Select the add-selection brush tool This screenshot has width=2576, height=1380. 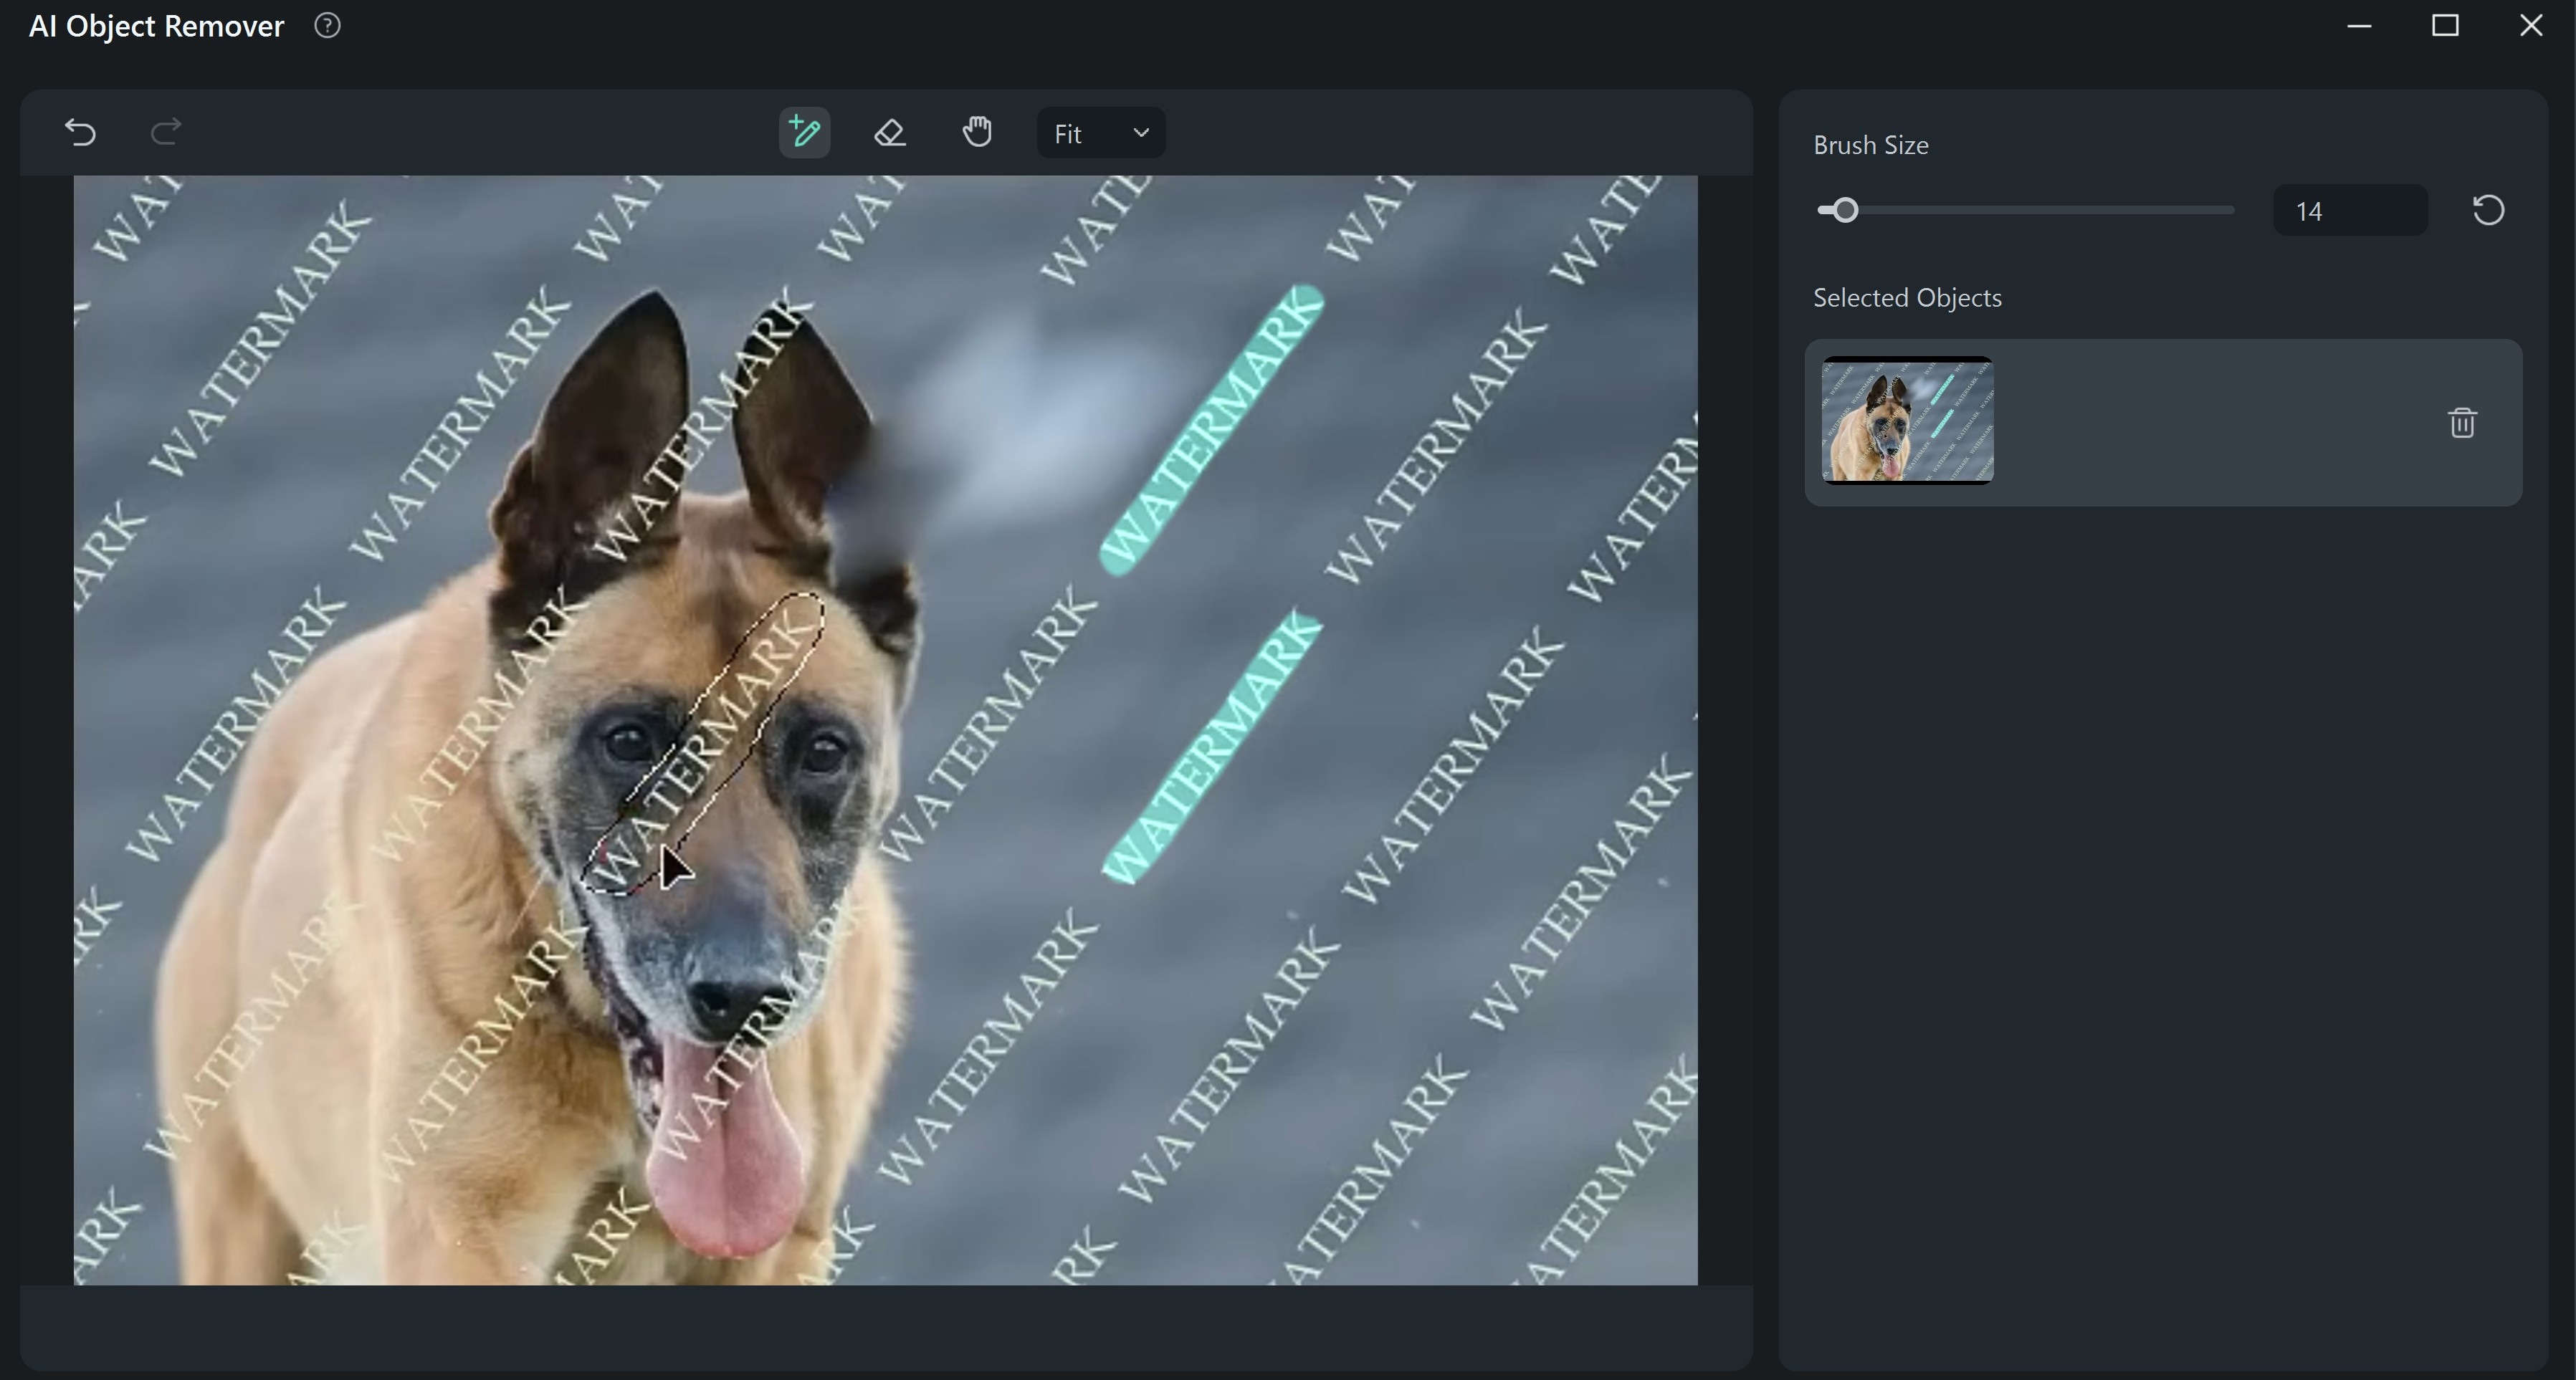[x=804, y=132]
